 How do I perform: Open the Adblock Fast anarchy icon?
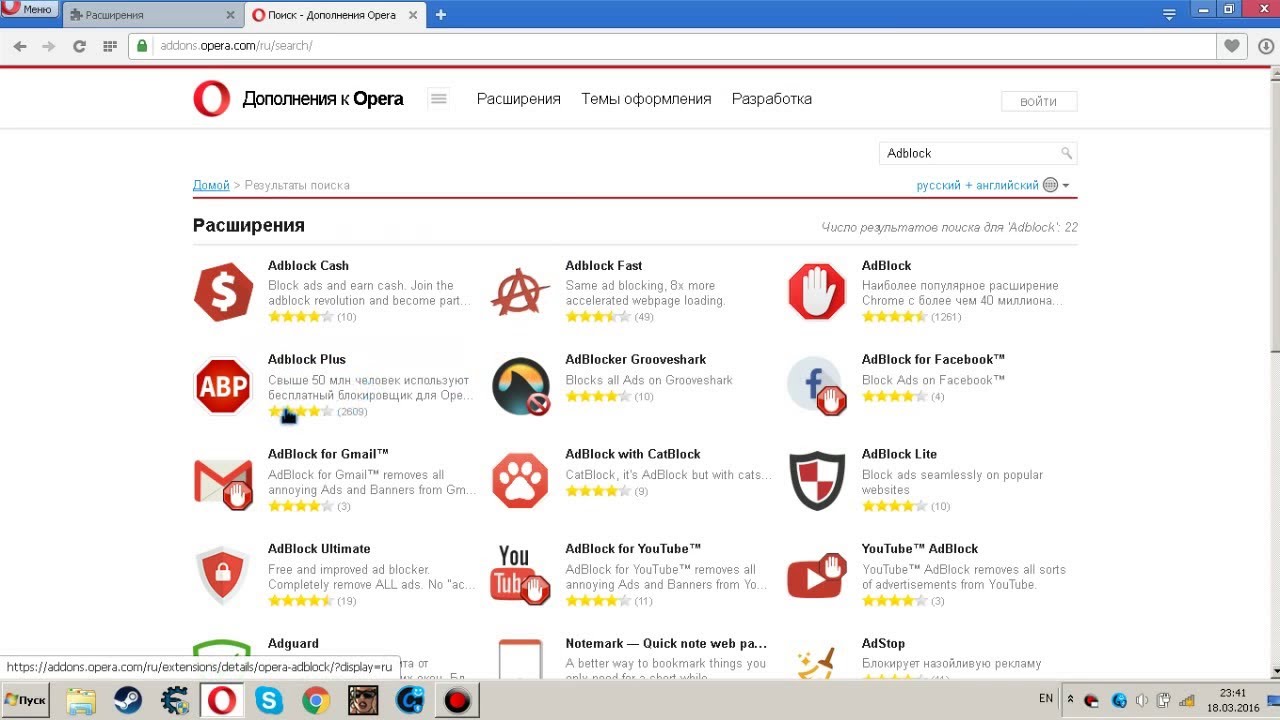(520, 291)
